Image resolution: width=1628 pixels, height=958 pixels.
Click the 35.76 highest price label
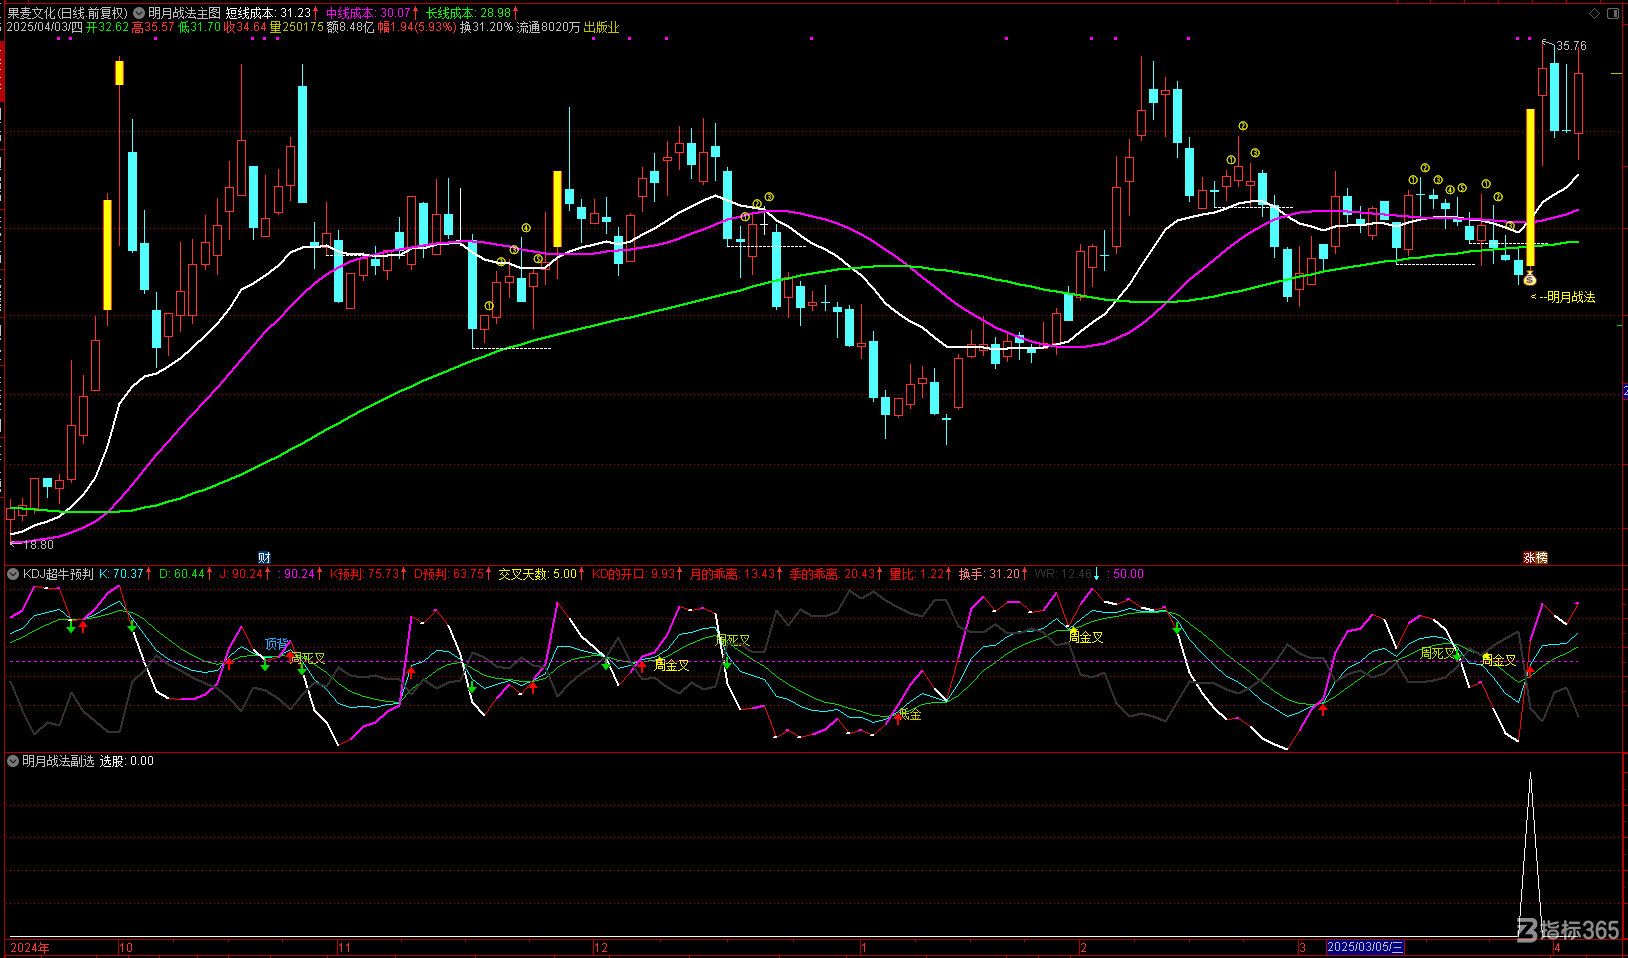tap(1571, 45)
